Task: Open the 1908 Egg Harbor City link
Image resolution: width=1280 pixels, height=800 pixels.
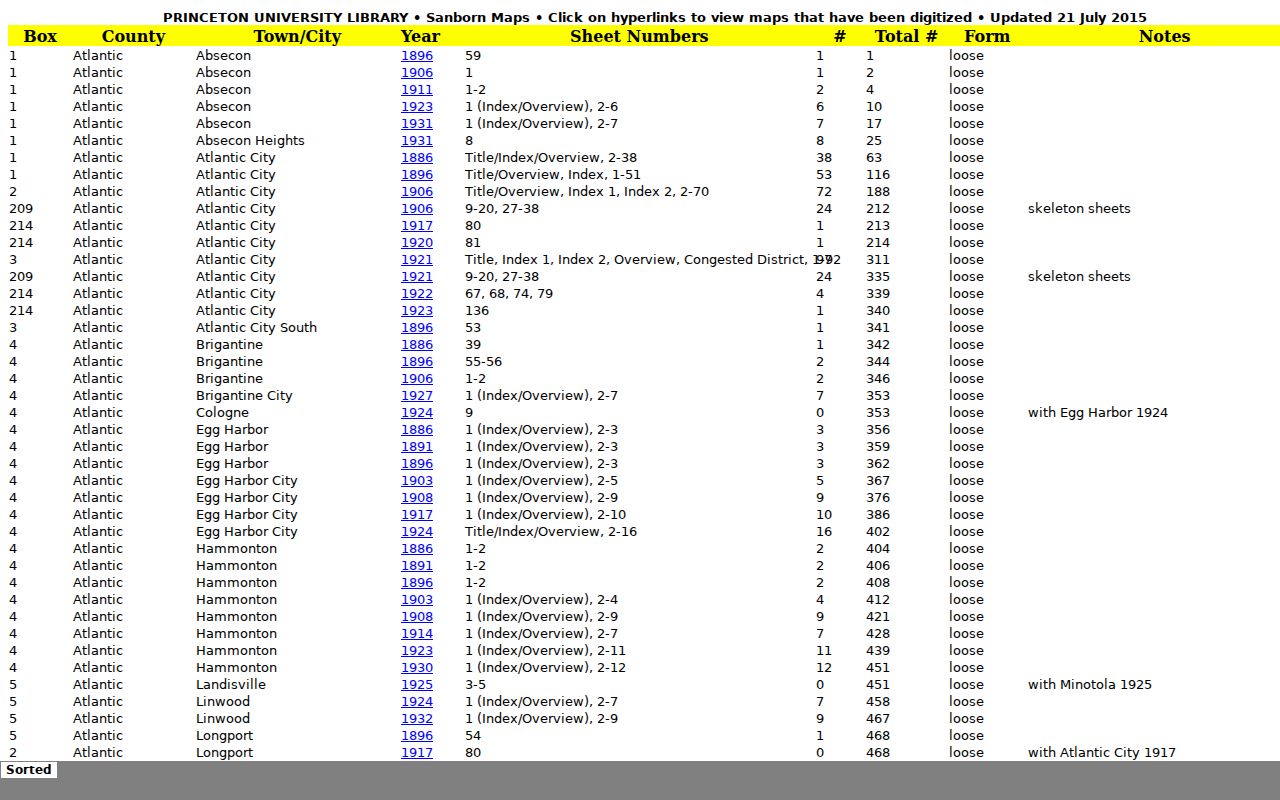Action: click(417, 498)
